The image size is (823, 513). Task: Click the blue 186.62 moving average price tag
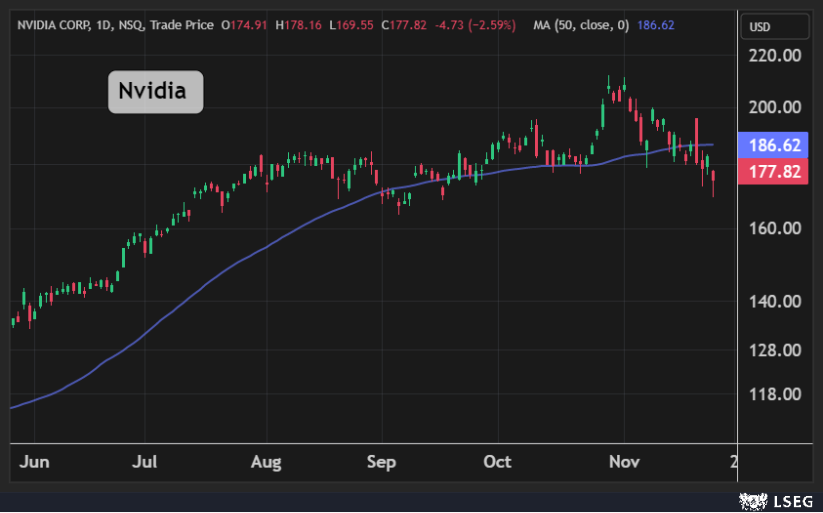click(x=775, y=145)
